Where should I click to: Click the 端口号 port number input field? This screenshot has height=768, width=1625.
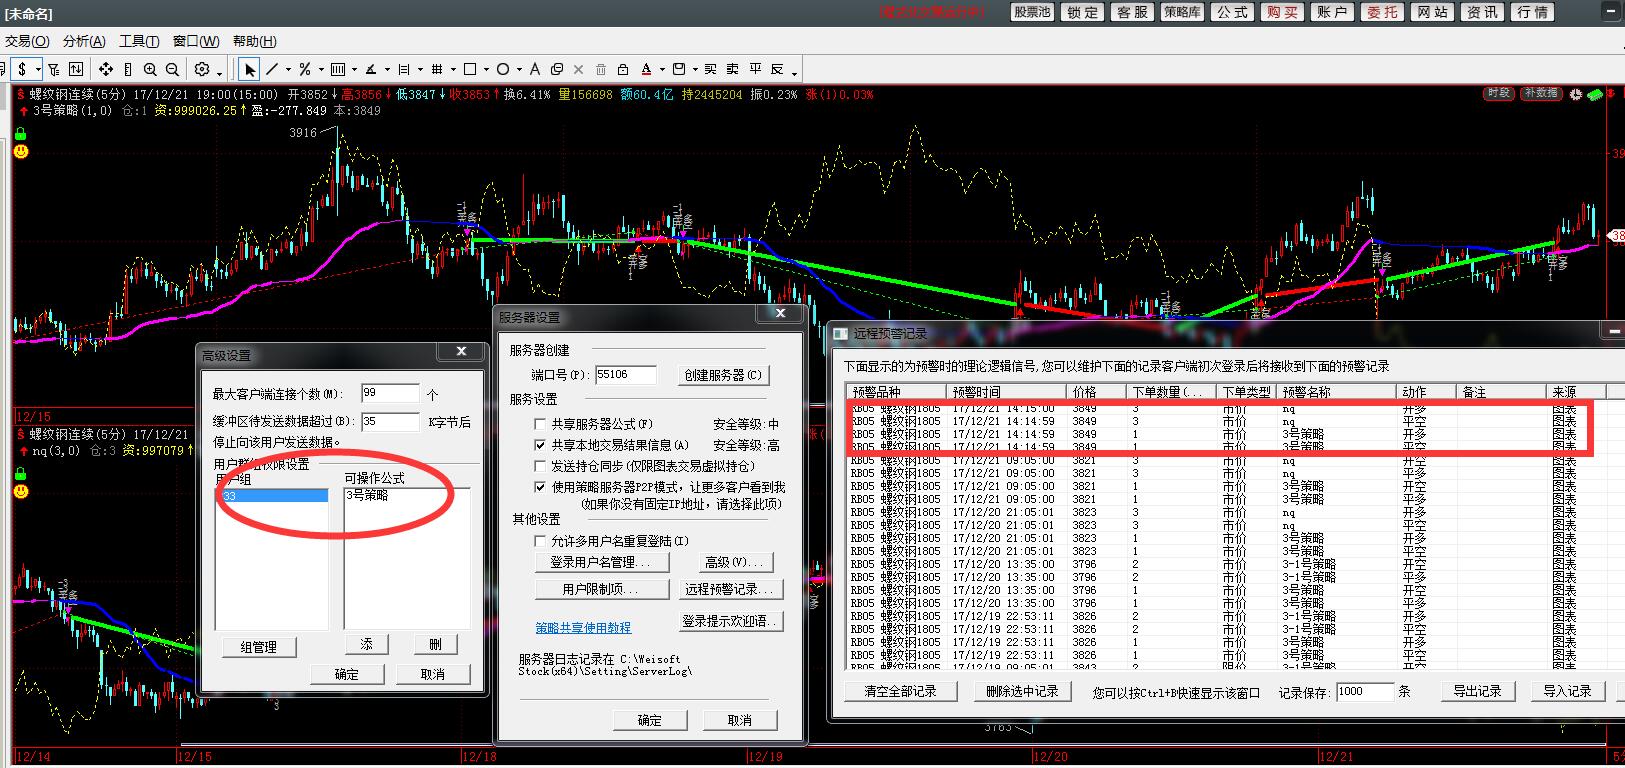625,375
